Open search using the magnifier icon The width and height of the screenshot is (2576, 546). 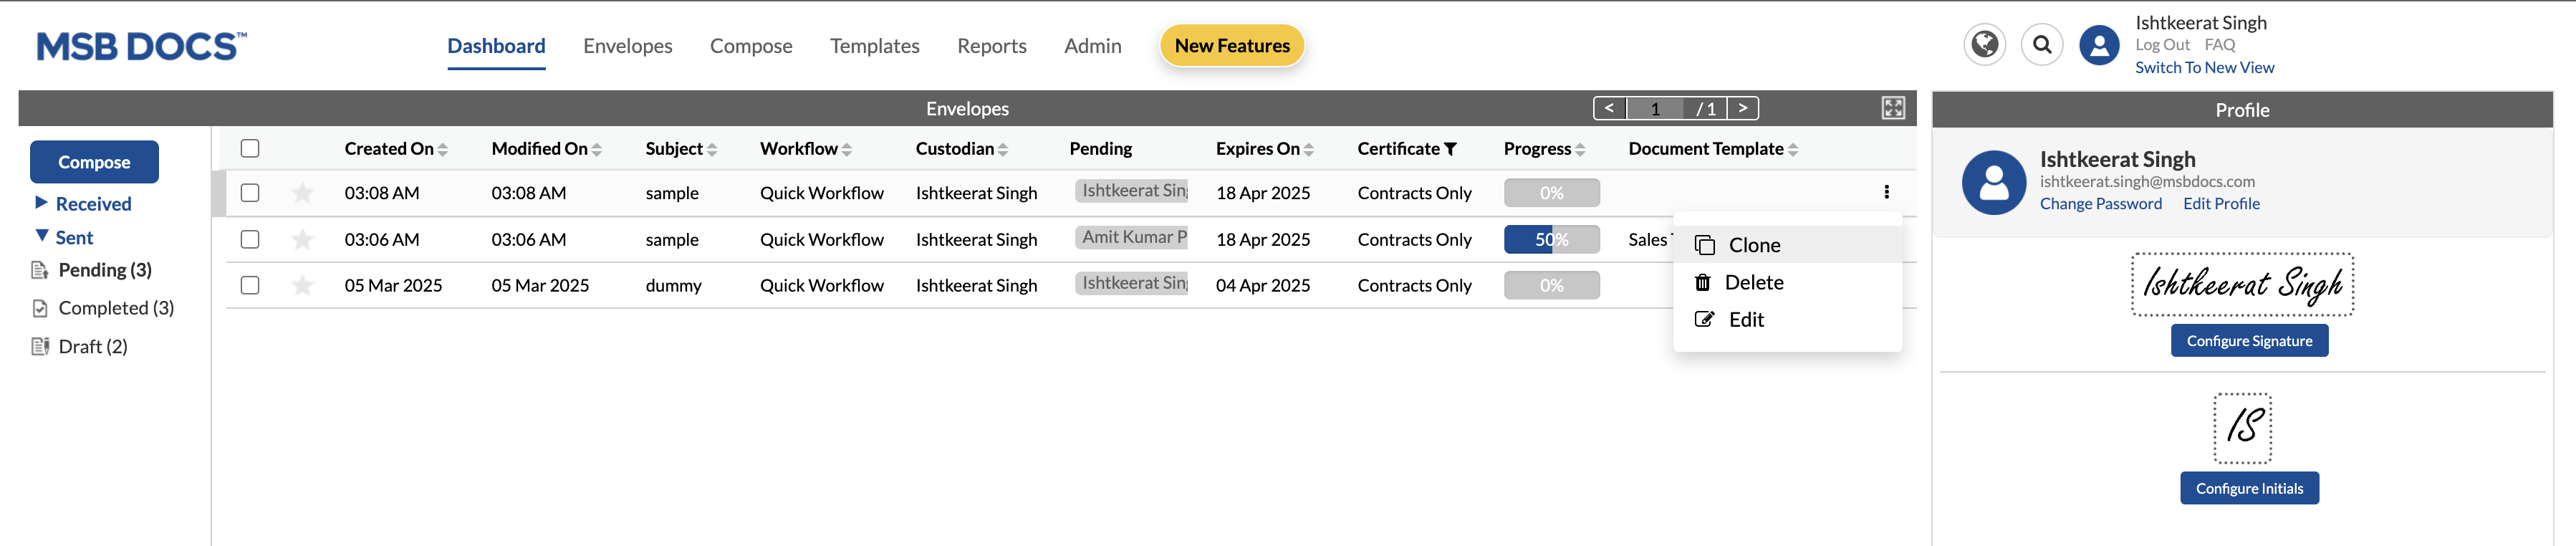[x=2041, y=45]
